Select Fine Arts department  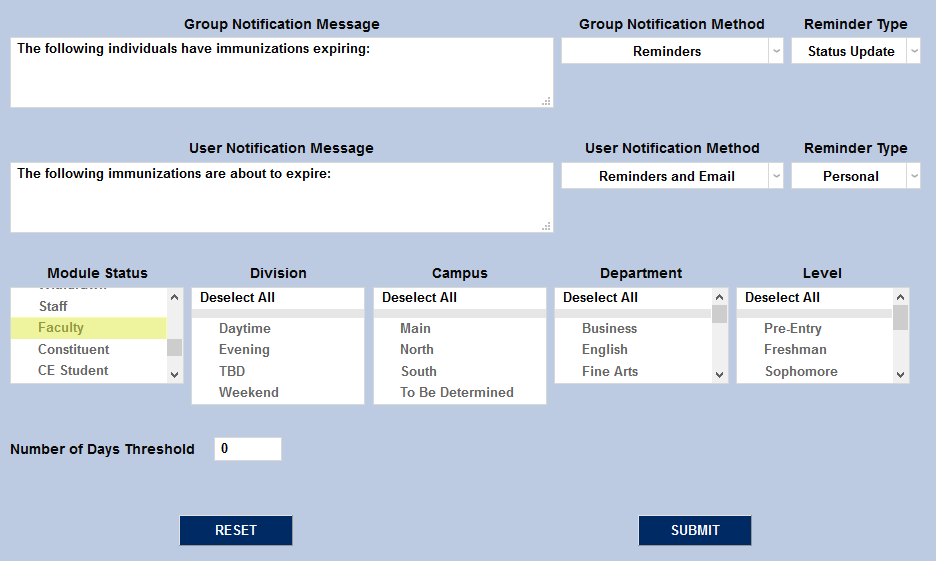click(633, 371)
